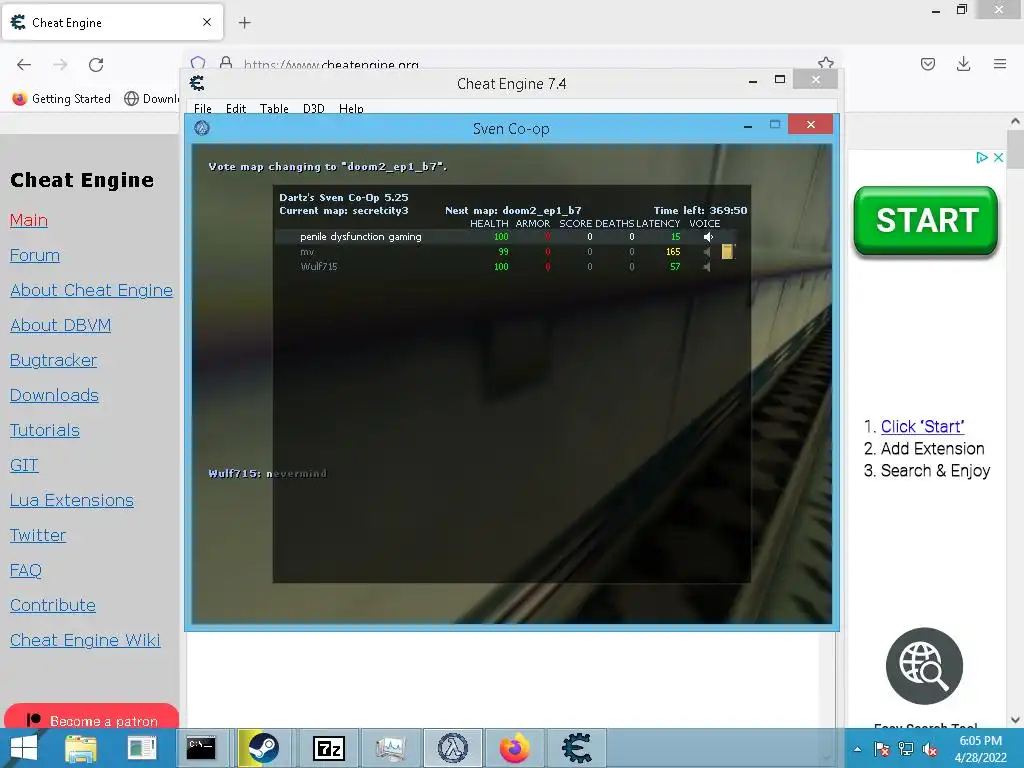Click the Cheat Engine window title icon
The width and height of the screenshot is (1024, 768).
point(197,83)
